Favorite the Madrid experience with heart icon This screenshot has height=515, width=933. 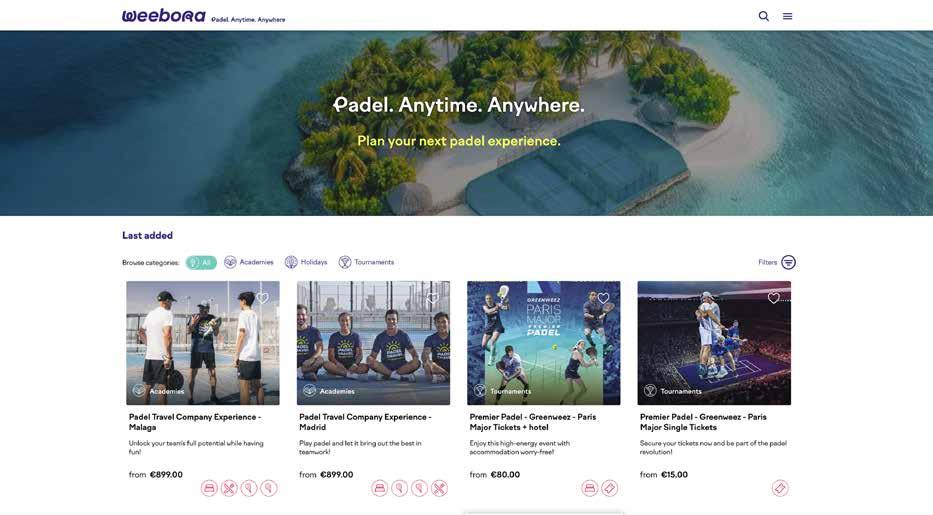click(433, 298)
